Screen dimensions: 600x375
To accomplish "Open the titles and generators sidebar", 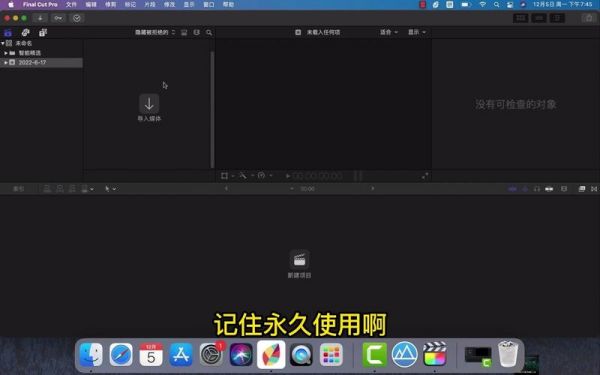I will coord(43,33).
